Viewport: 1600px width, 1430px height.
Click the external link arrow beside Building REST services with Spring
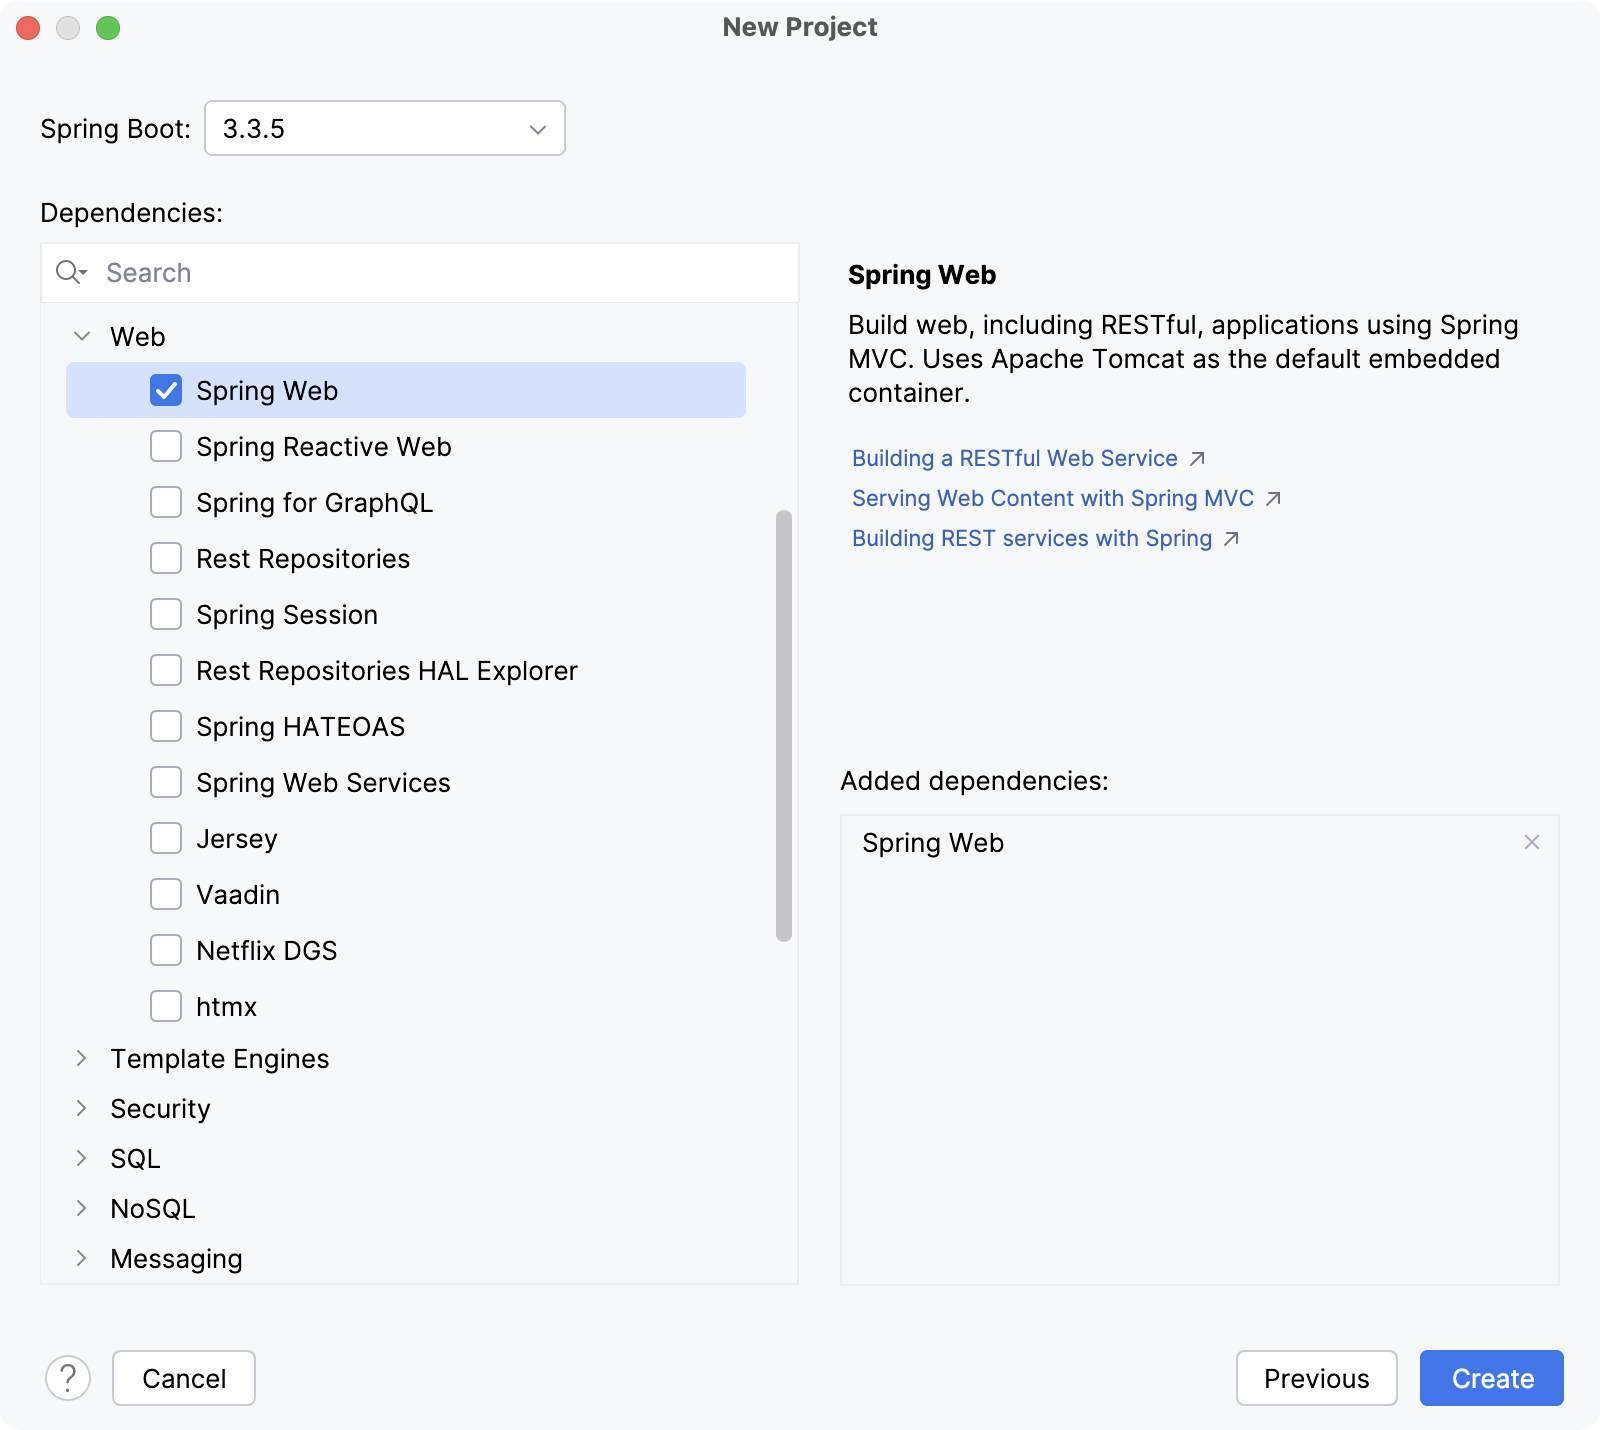[1231, 538]
